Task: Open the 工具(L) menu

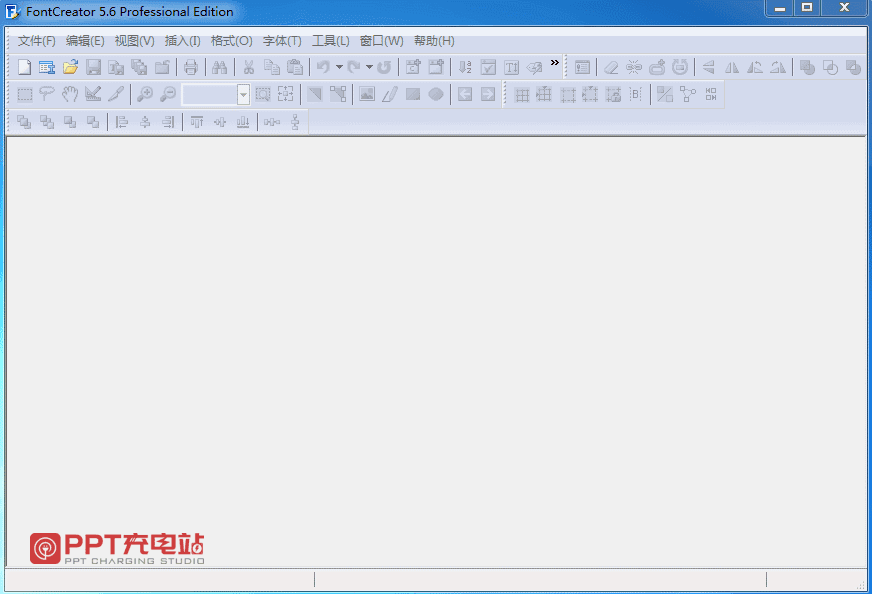Action: (330, 41)
